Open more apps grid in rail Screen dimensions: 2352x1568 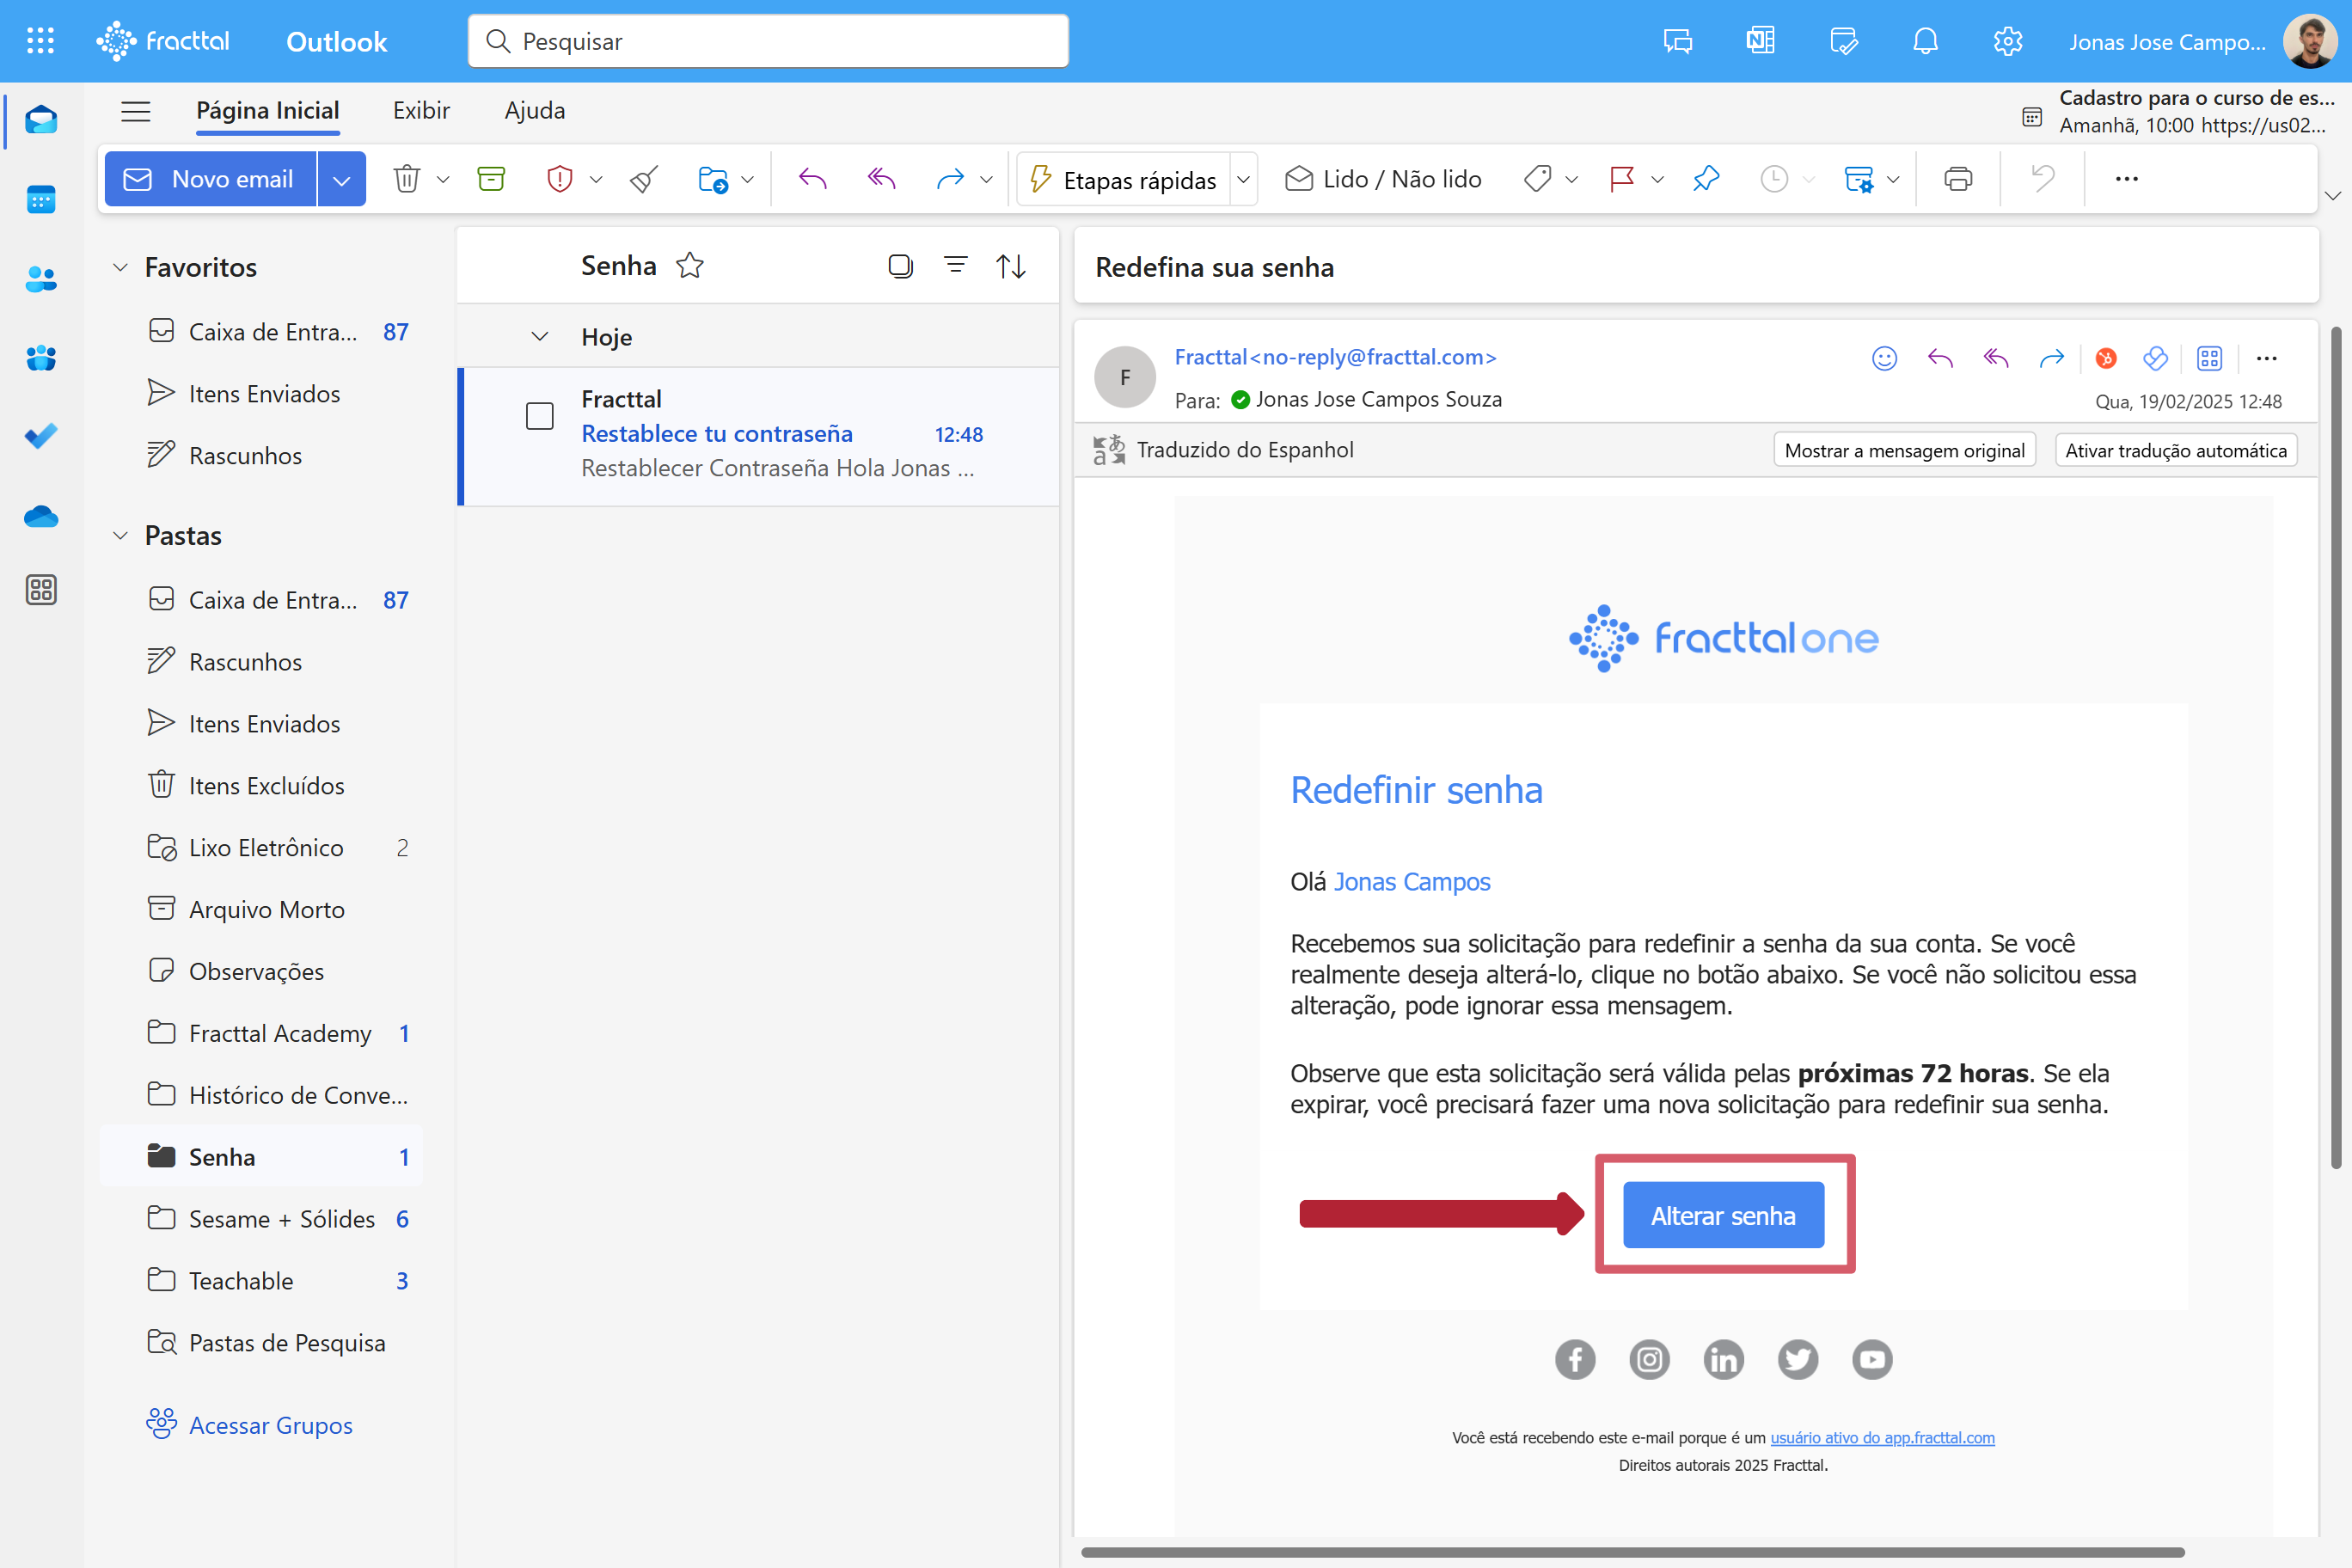coord(41,590)
